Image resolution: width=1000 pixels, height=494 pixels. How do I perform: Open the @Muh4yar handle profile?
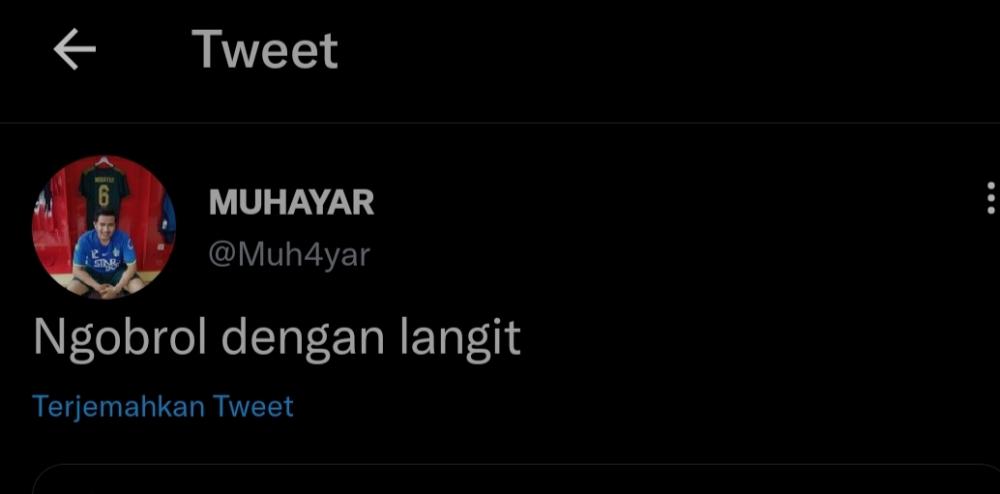pos(289,255)
